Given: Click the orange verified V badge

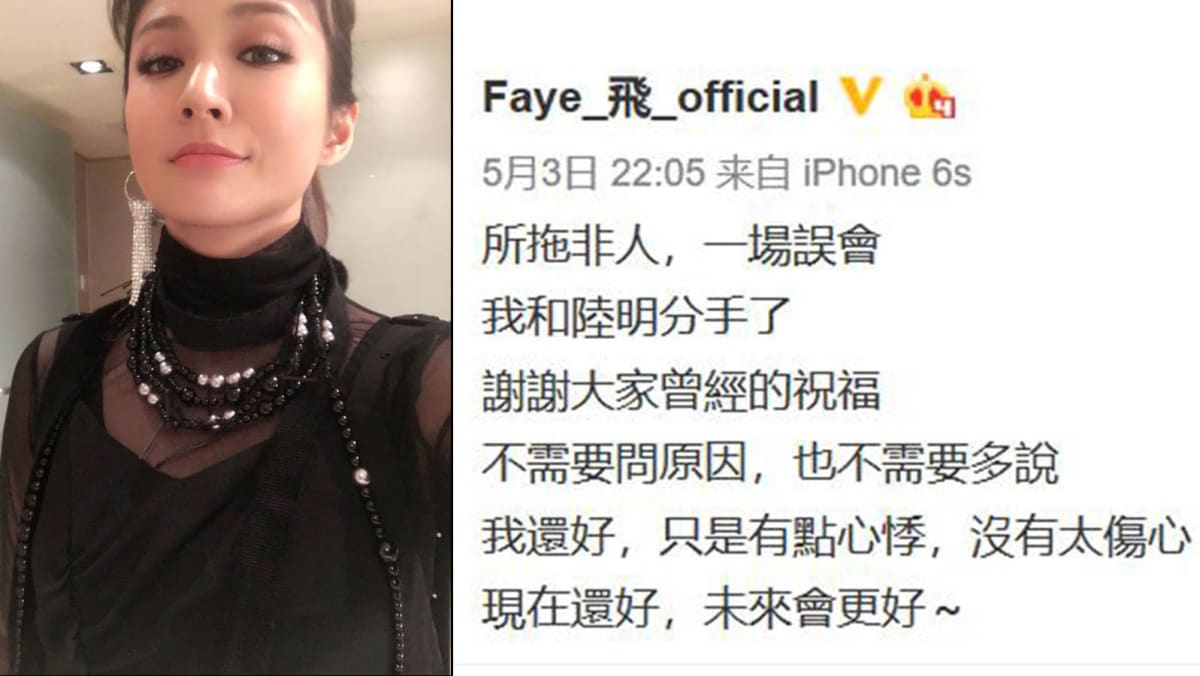Looking at the screenshot, I should [x=861, y=98].
